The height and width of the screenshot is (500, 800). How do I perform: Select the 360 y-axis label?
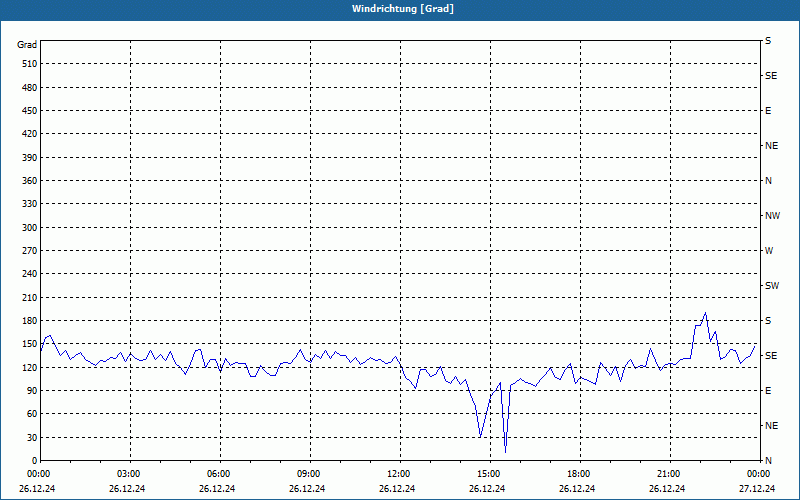[x=30, y=181]
